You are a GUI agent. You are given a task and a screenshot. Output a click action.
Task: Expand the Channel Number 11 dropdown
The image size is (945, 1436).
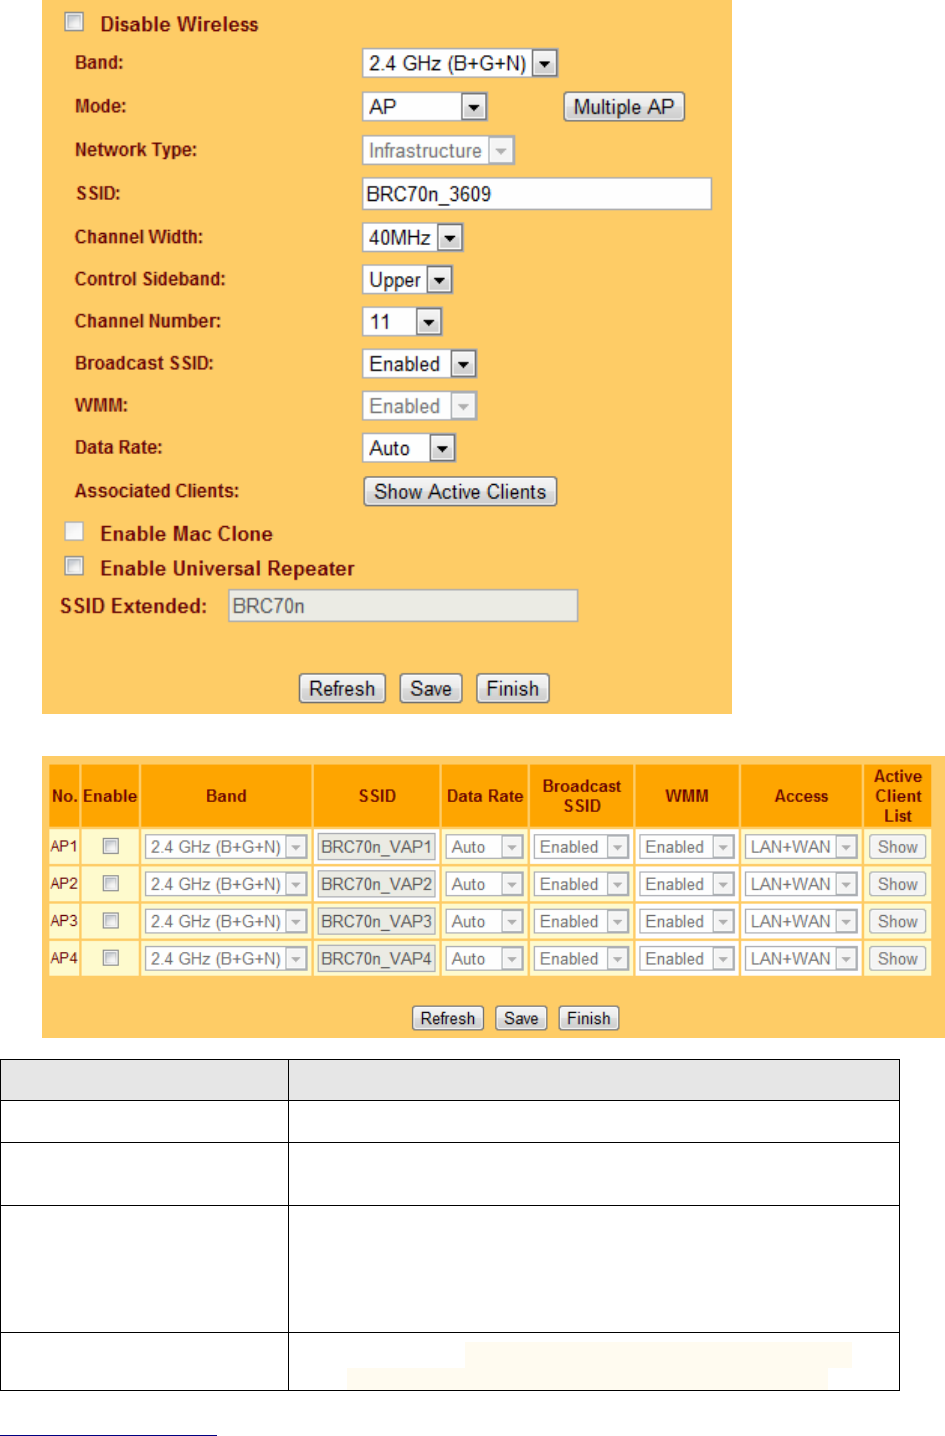coord(402,321)
